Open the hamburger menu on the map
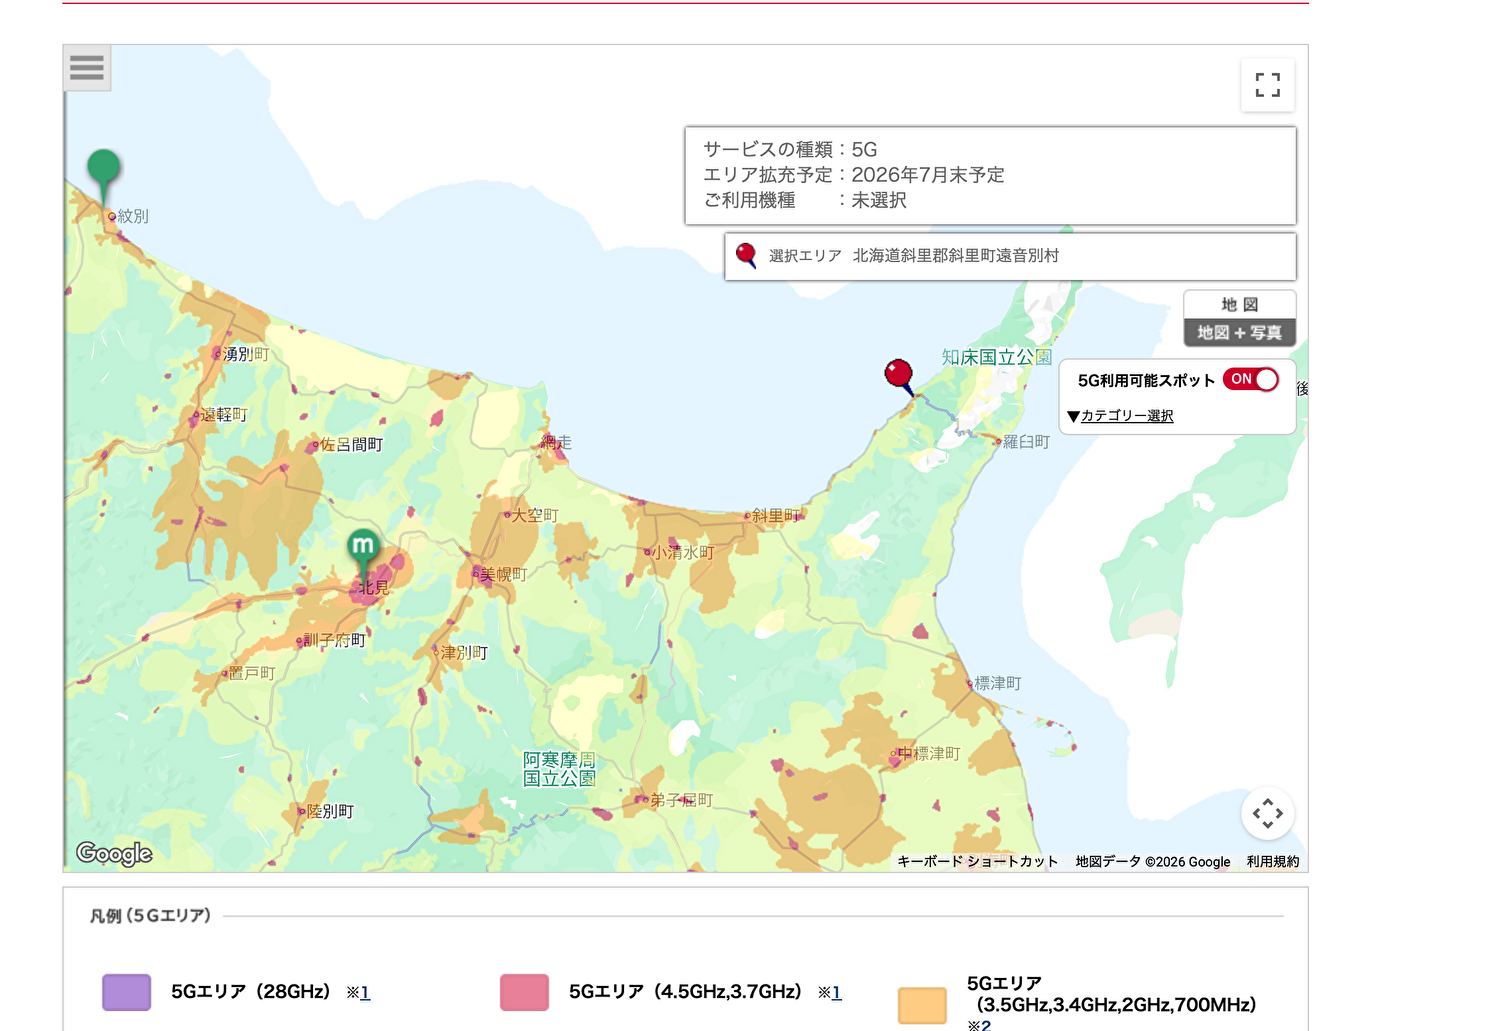 click(87, 68)
